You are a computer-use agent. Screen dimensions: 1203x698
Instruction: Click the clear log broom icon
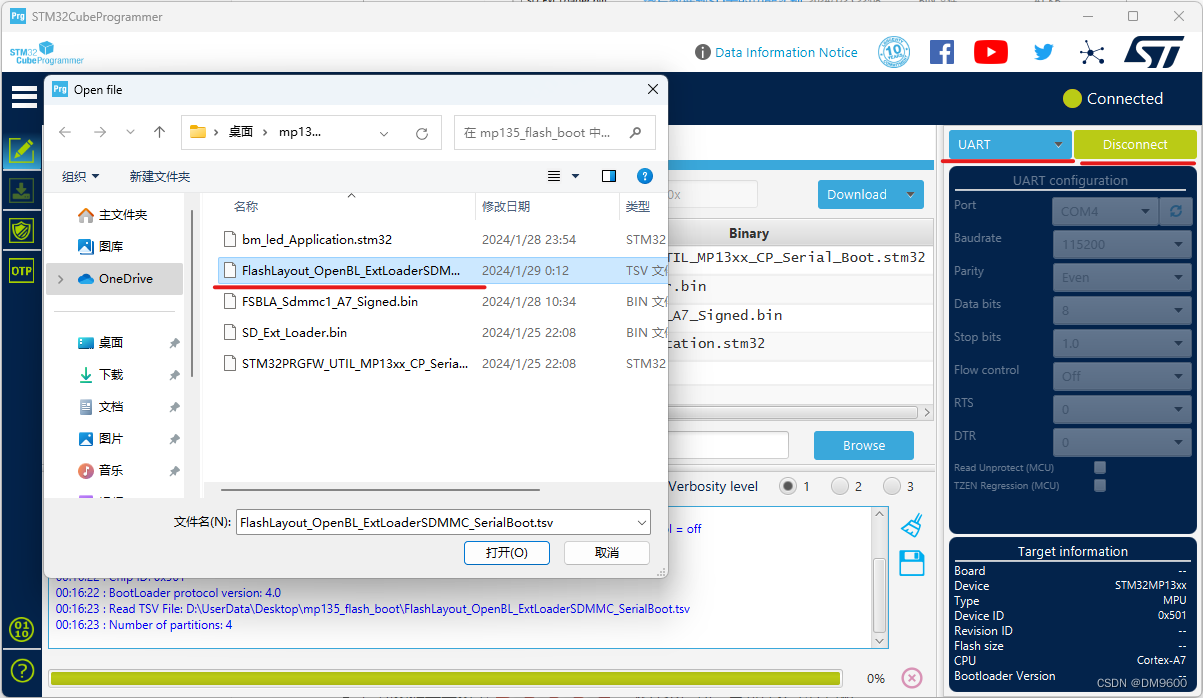click(911, 525)
